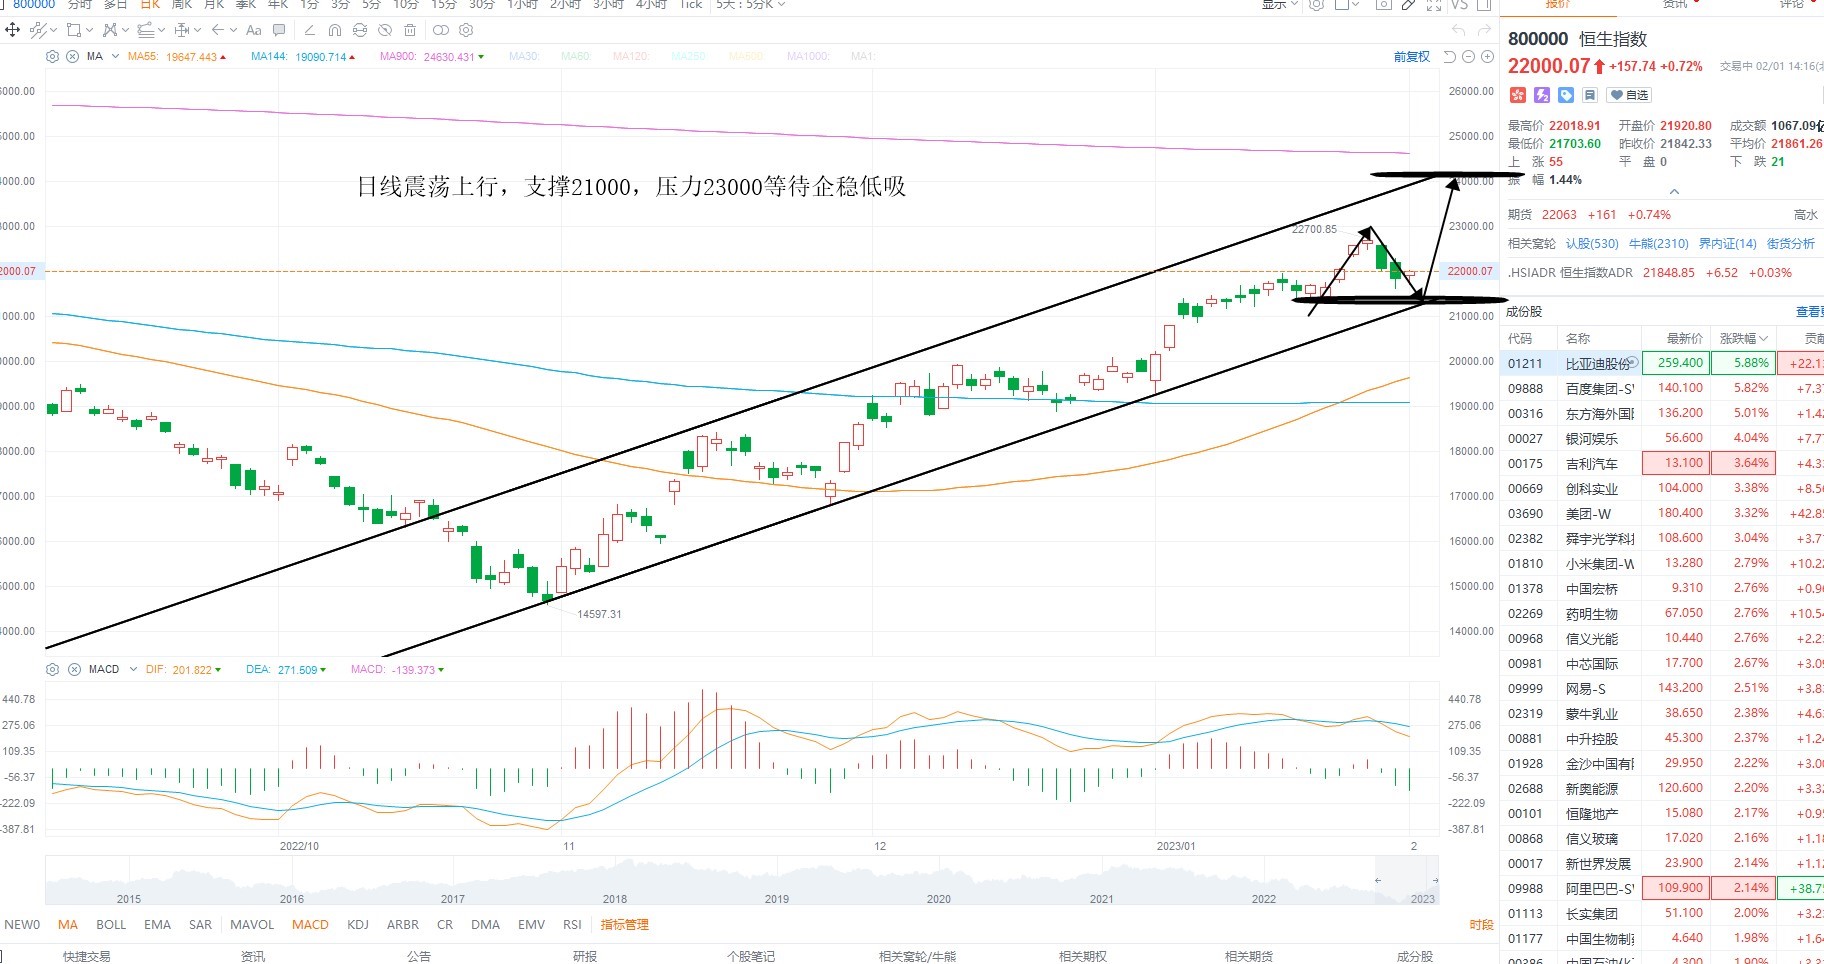
Task: Toggle the pencil drawing mode icon
Action: pos(1408,4)
